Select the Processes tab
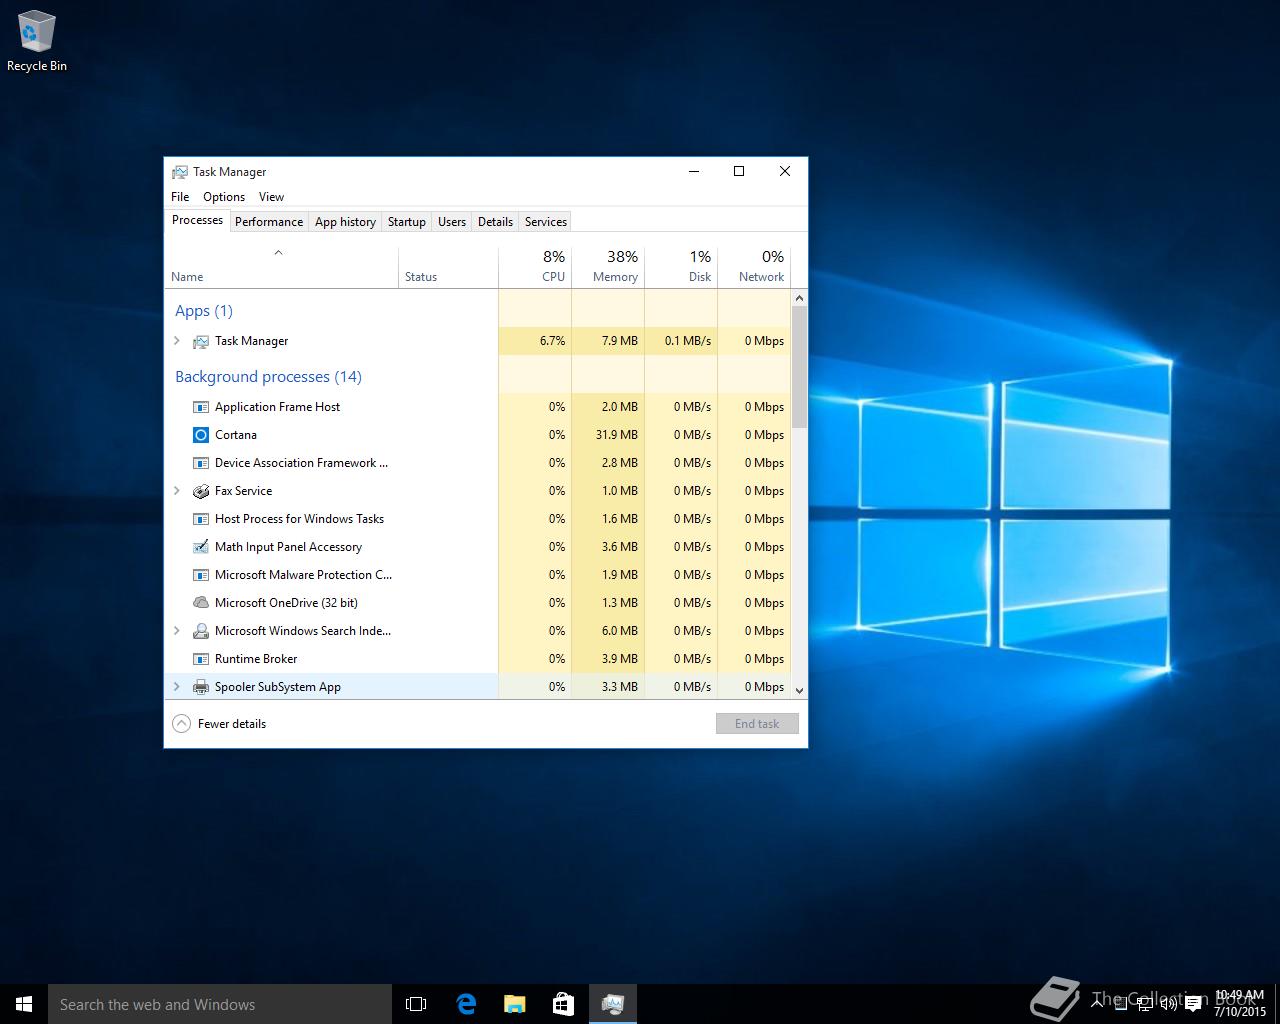 pos(197,220)
